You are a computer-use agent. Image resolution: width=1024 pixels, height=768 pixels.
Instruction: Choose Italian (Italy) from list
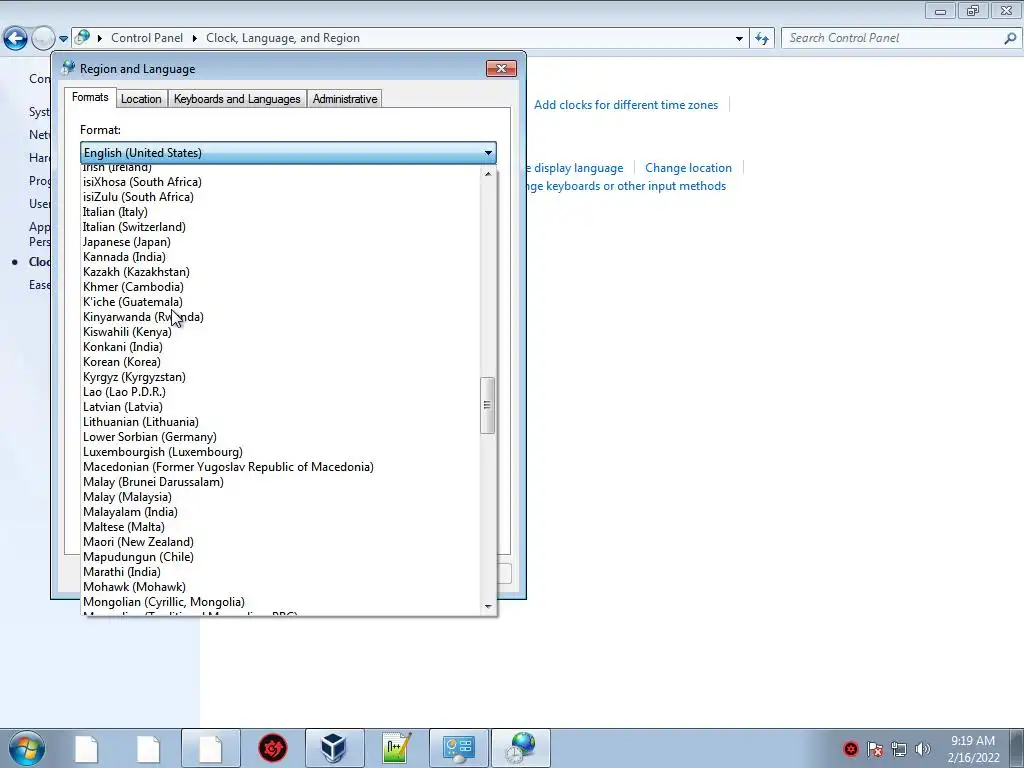281,212
